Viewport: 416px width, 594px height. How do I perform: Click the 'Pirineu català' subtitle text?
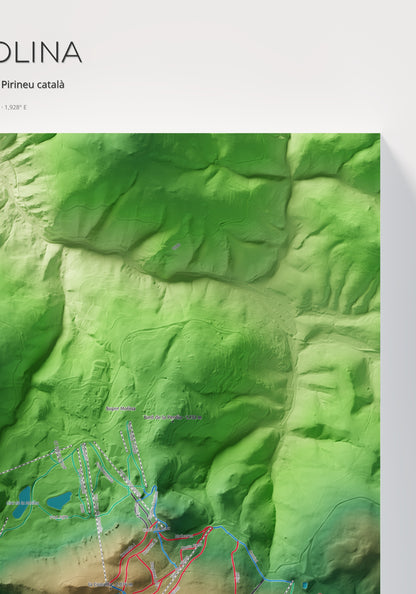tap(33, 84)
